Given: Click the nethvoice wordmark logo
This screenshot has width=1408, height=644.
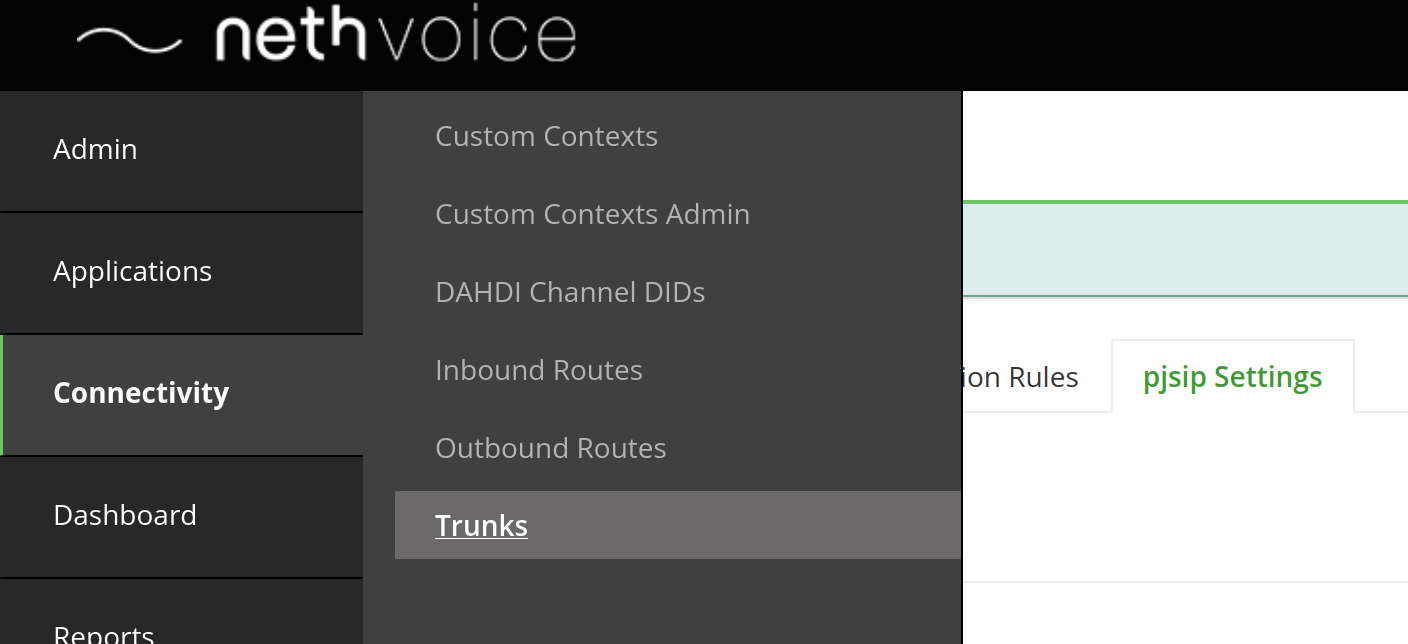Looking at the screenshot, I should point(396,38).
